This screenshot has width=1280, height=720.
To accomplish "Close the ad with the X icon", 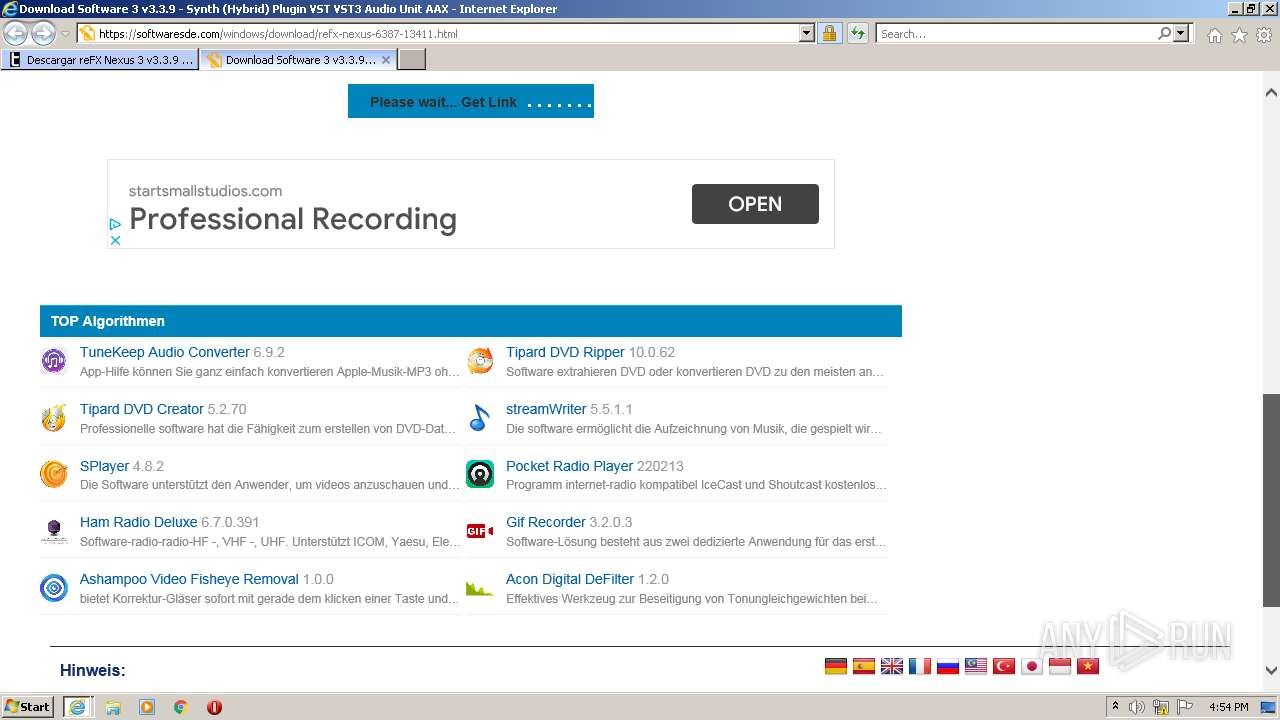I will coord(115,240).
